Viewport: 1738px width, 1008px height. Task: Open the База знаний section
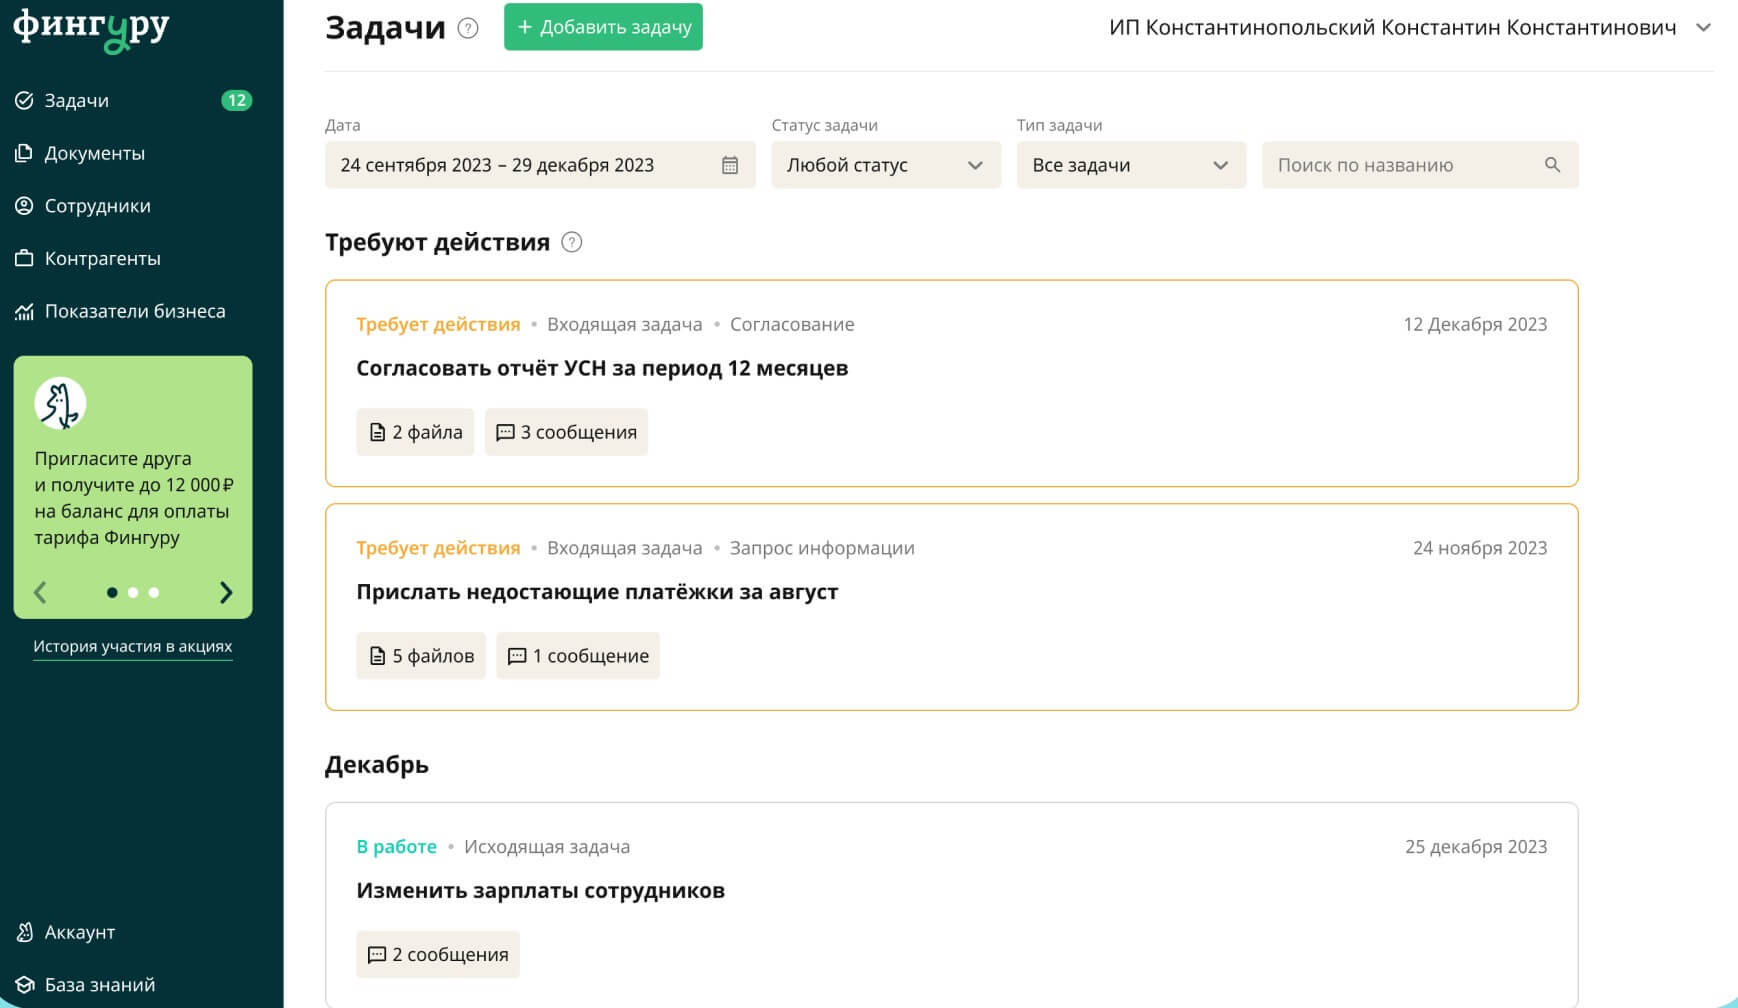click(99, 984)
